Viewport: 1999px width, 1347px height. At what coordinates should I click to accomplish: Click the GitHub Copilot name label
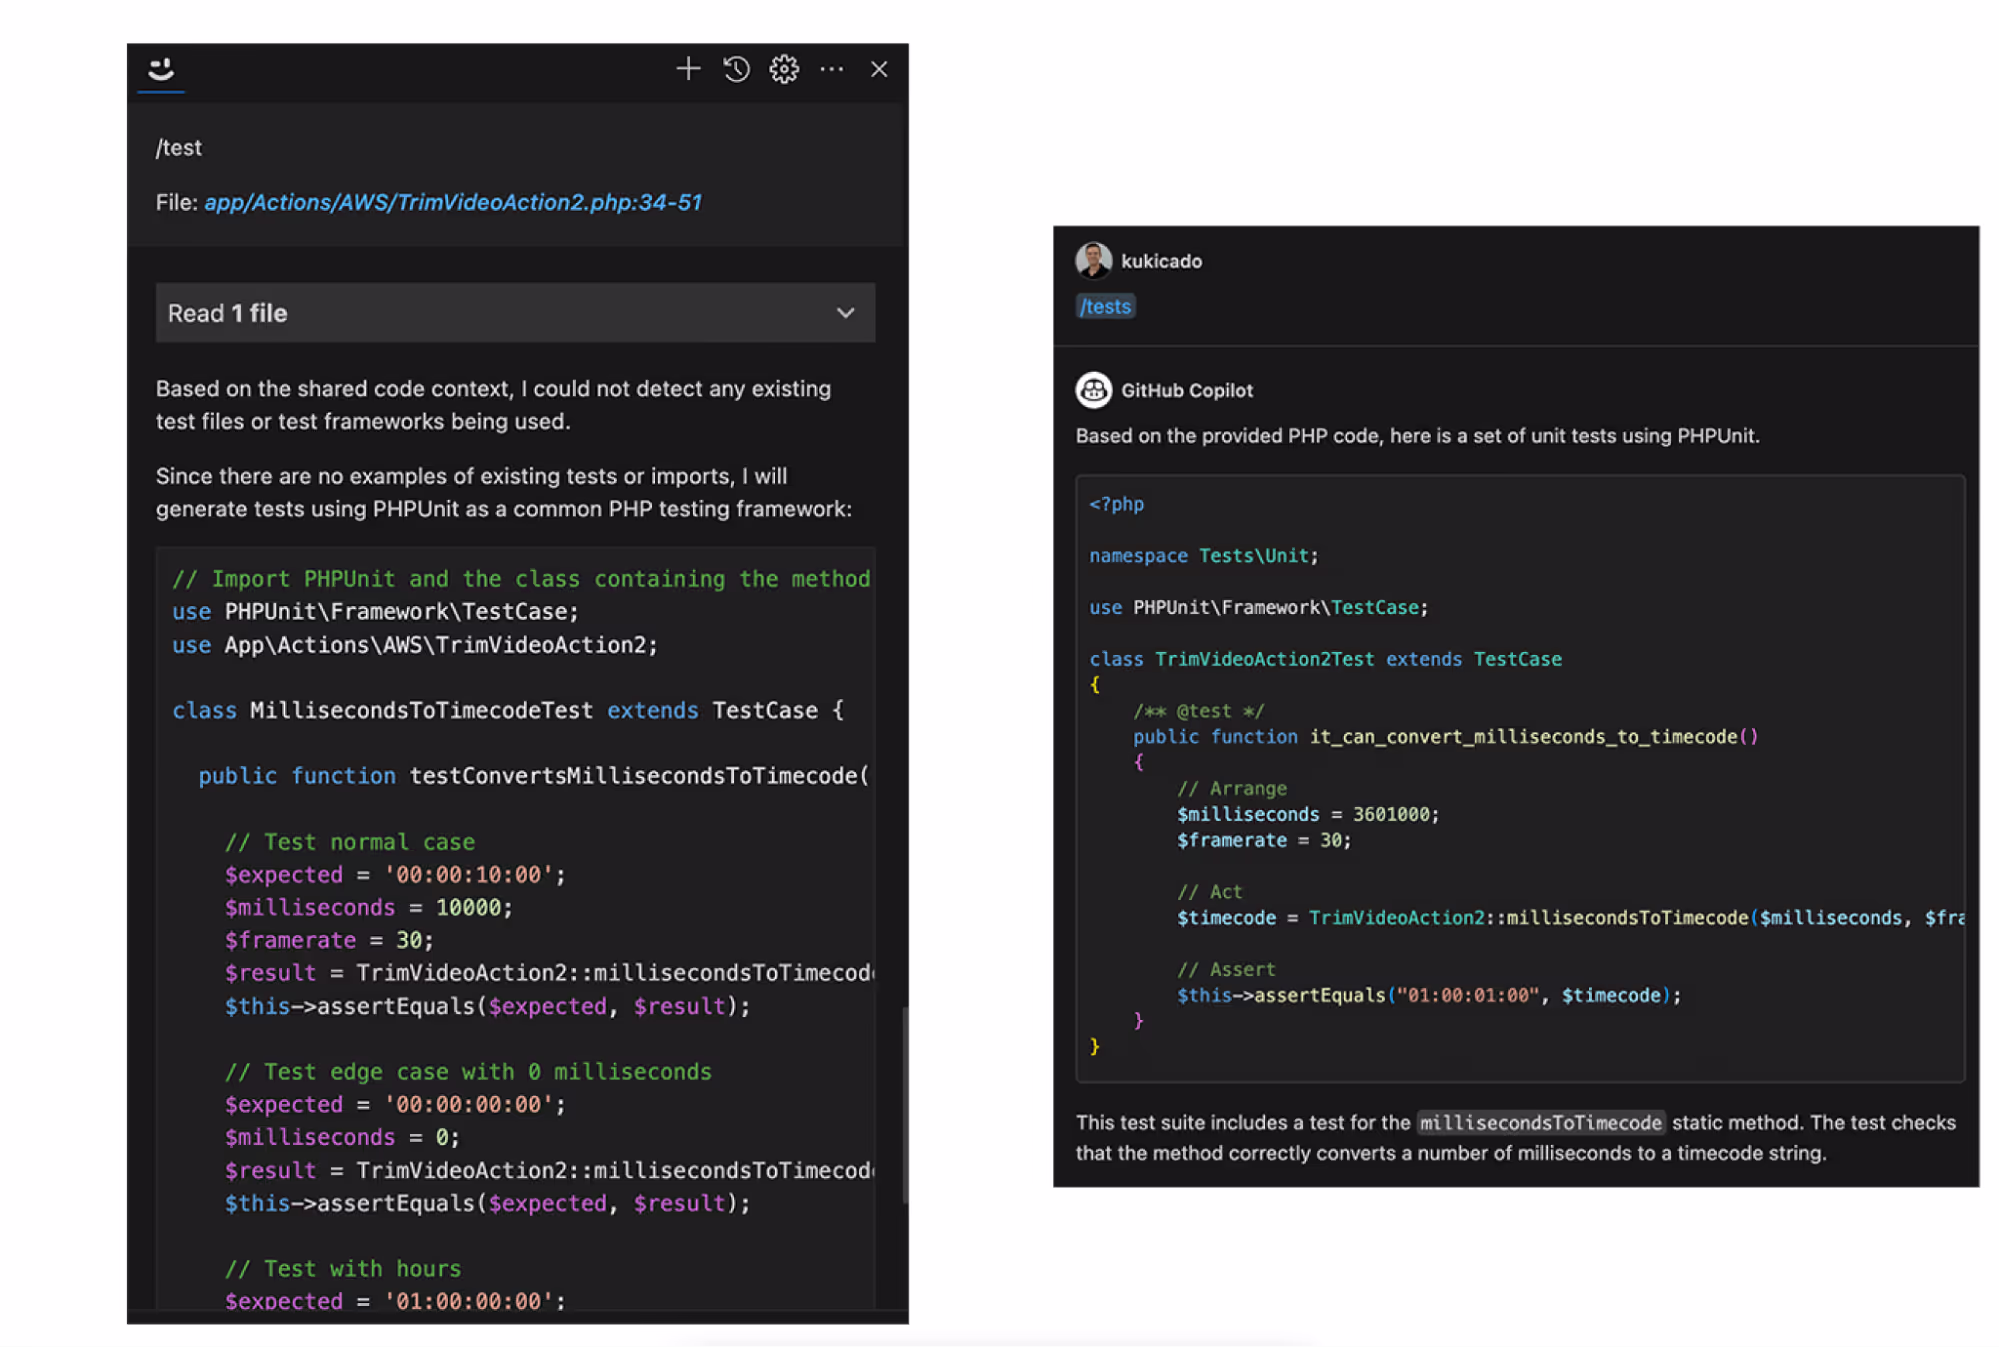coord(1187,390)
